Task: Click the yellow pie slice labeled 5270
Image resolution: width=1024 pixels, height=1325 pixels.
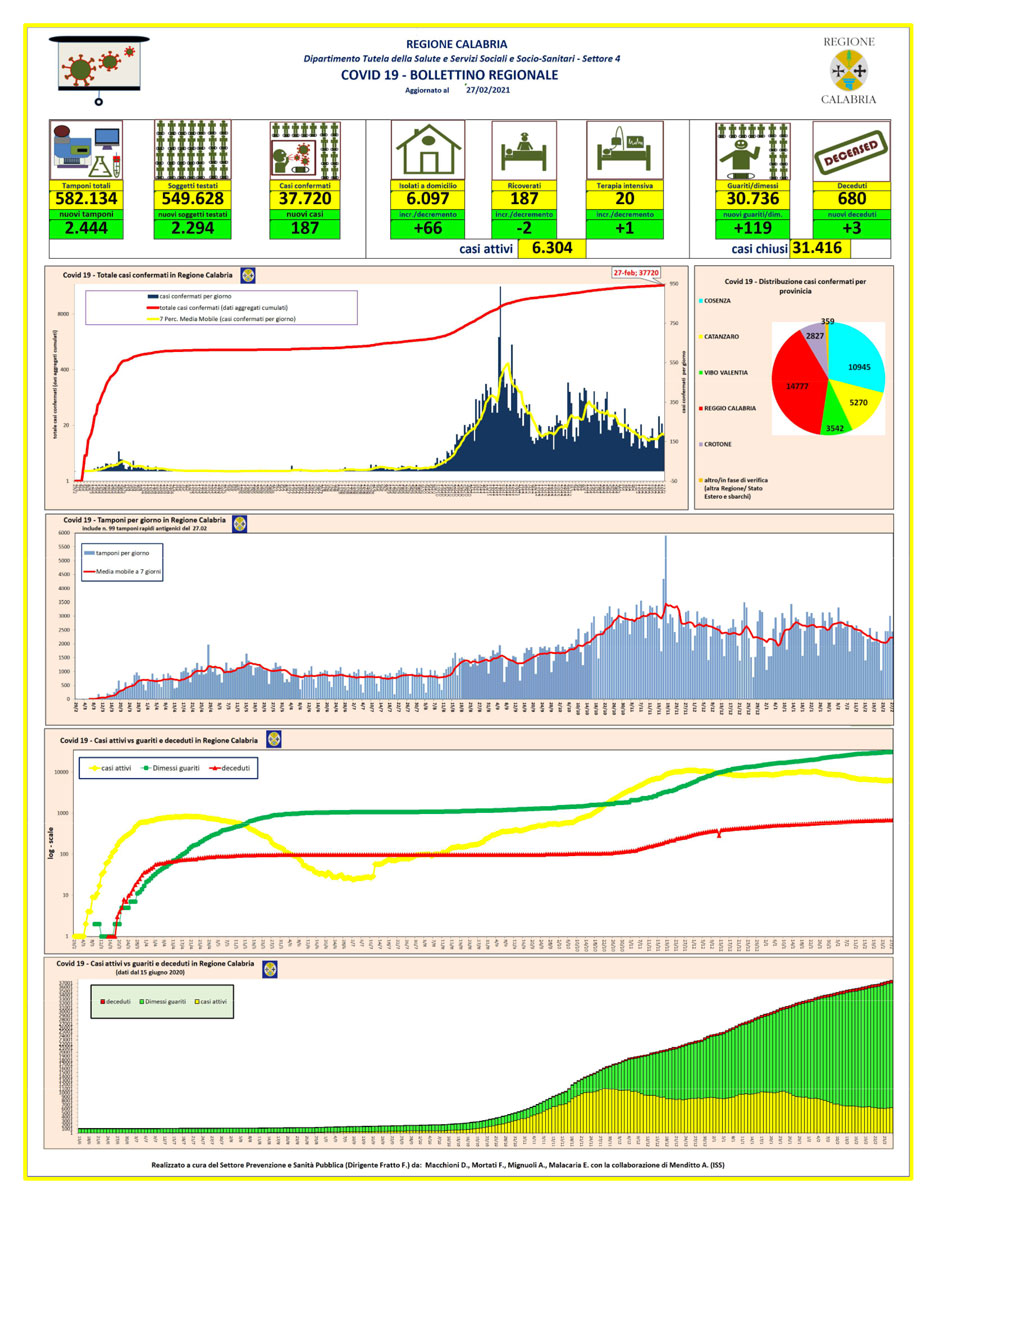Action: [x=858, y=403]
